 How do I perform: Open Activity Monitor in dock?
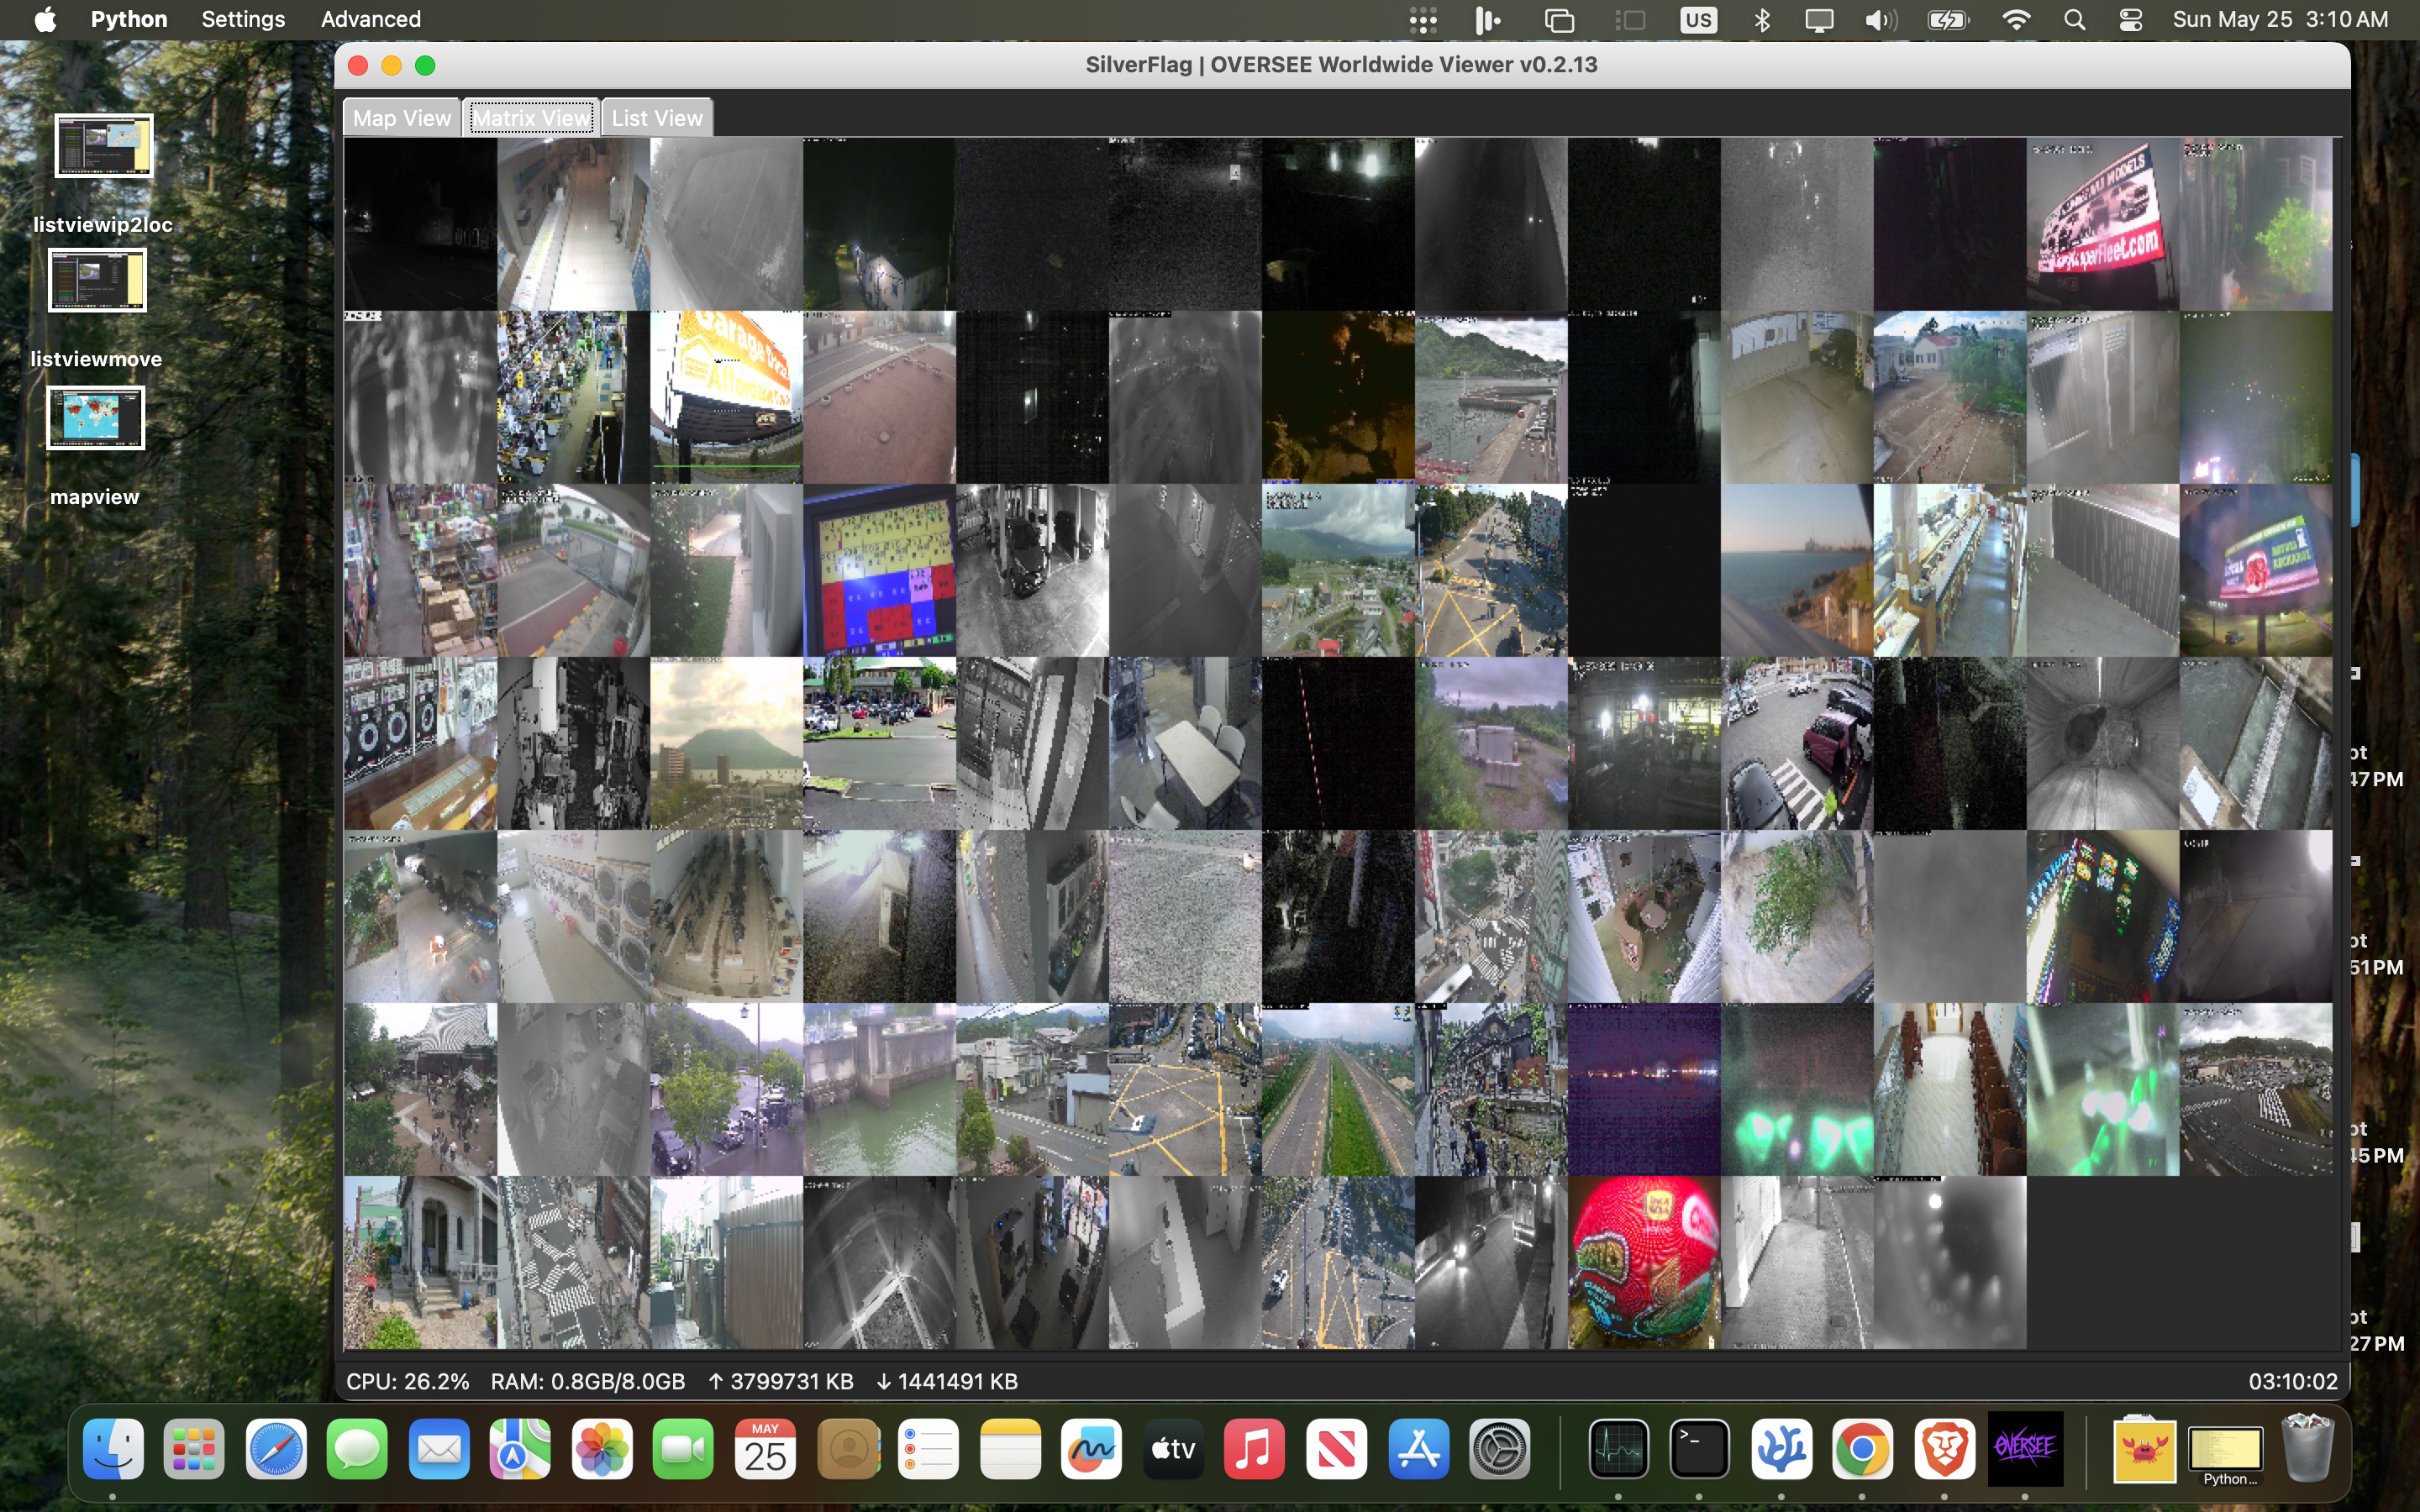coord(1619,1449)
